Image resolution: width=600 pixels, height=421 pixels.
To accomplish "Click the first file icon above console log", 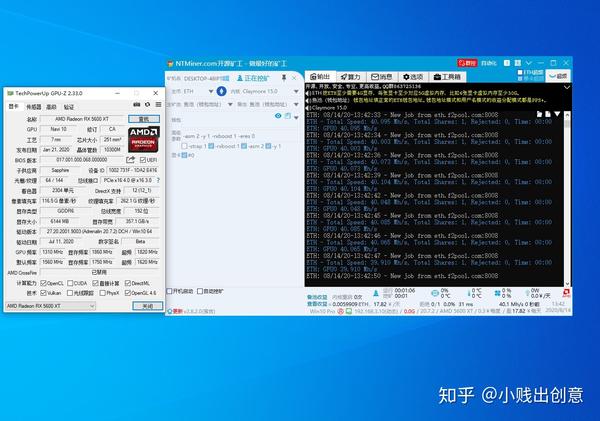I will (x=540, y=114).
